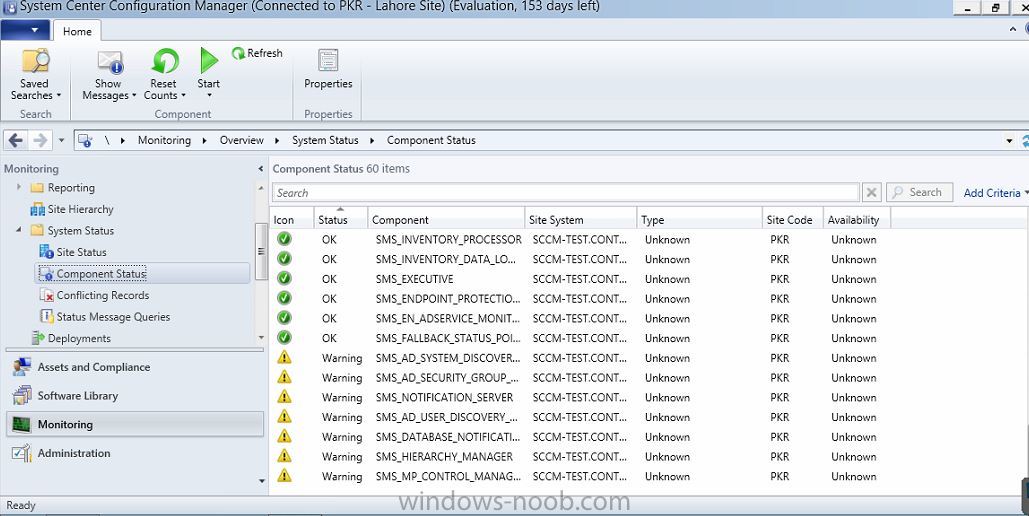Click the Reset Counts green arrow icon
This screenshot has height=516, width=1029.
[x=165, y=61]
